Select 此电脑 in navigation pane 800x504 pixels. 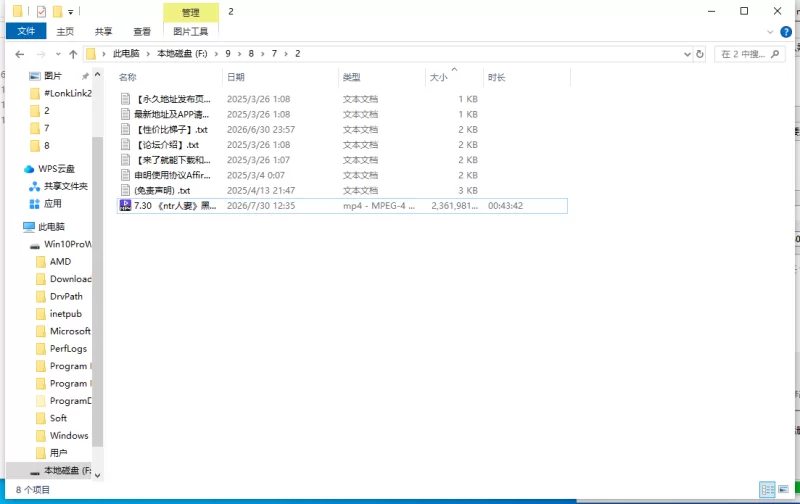pos(51,226)
